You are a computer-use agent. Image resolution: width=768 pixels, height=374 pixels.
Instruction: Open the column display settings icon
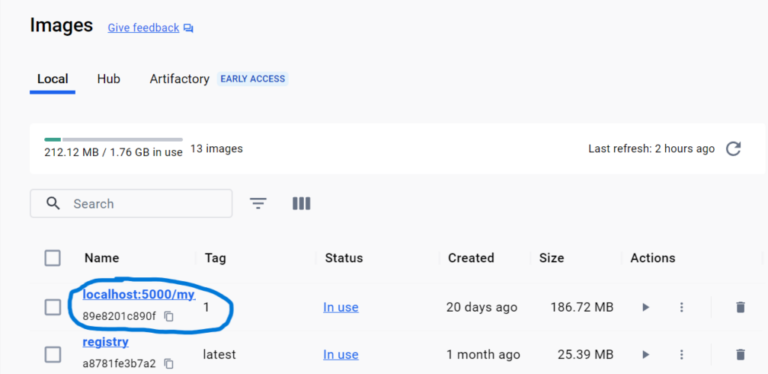coord(301,203)
